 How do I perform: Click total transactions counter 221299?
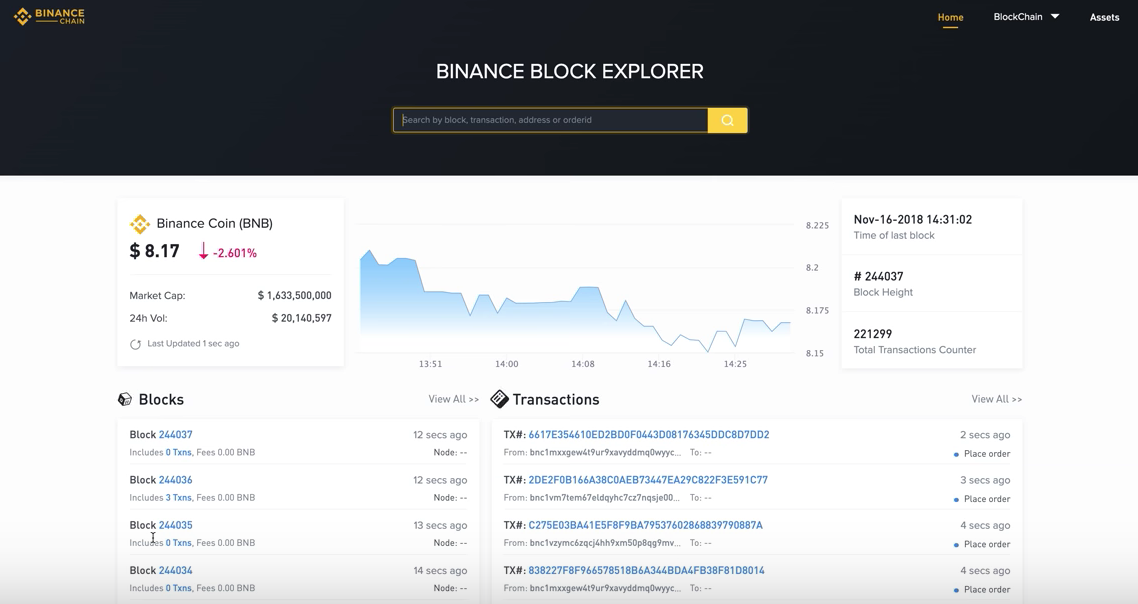[872, 334]
